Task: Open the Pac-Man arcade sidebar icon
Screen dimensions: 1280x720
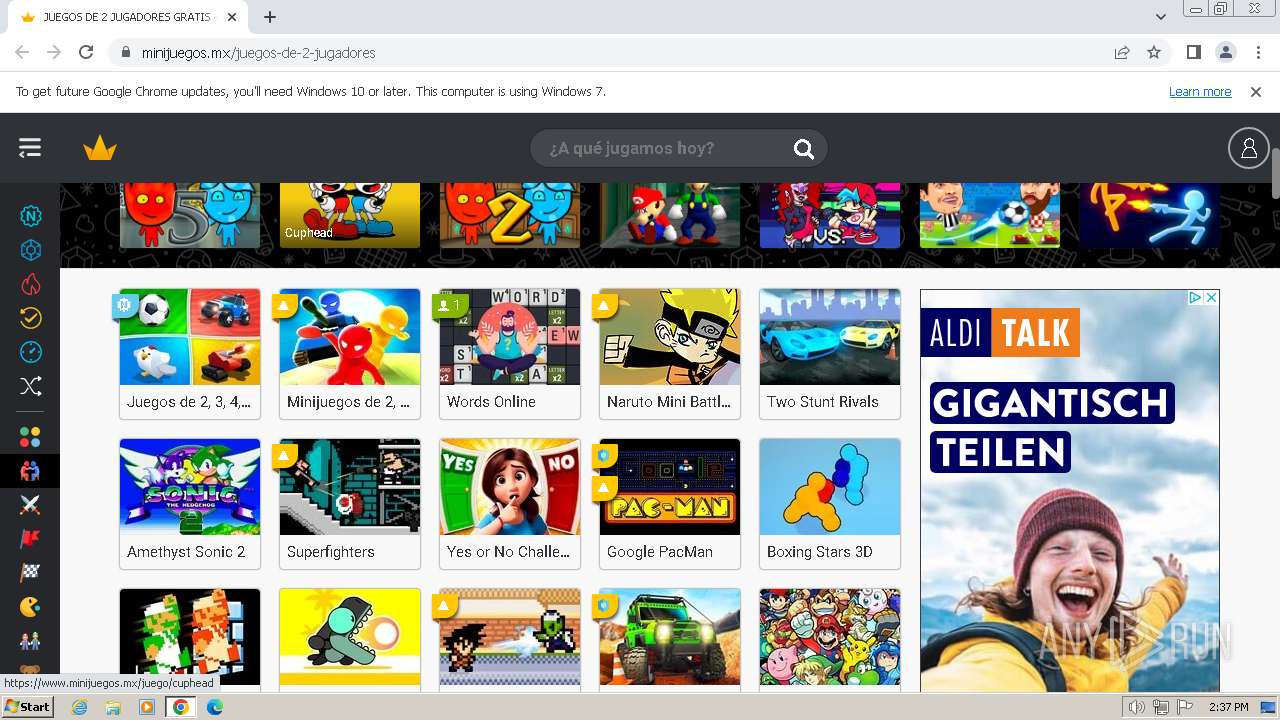Action: pos(31,607)
